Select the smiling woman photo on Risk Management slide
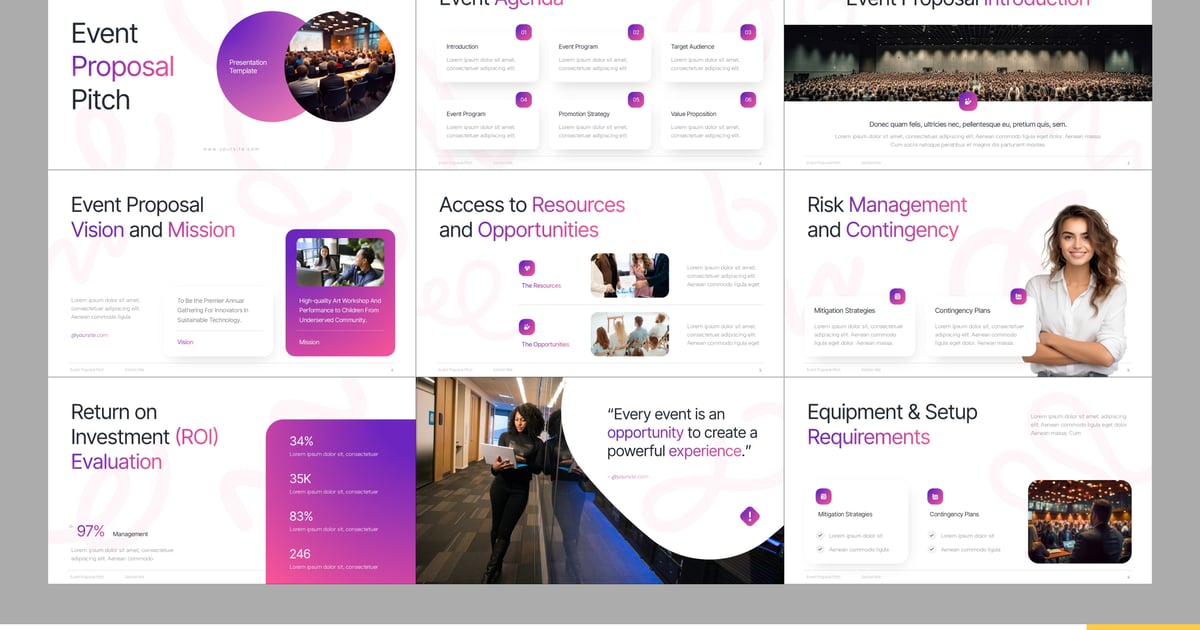Screen dimensions: 1200x630 pyautogui.click(x=1076, y=290)
